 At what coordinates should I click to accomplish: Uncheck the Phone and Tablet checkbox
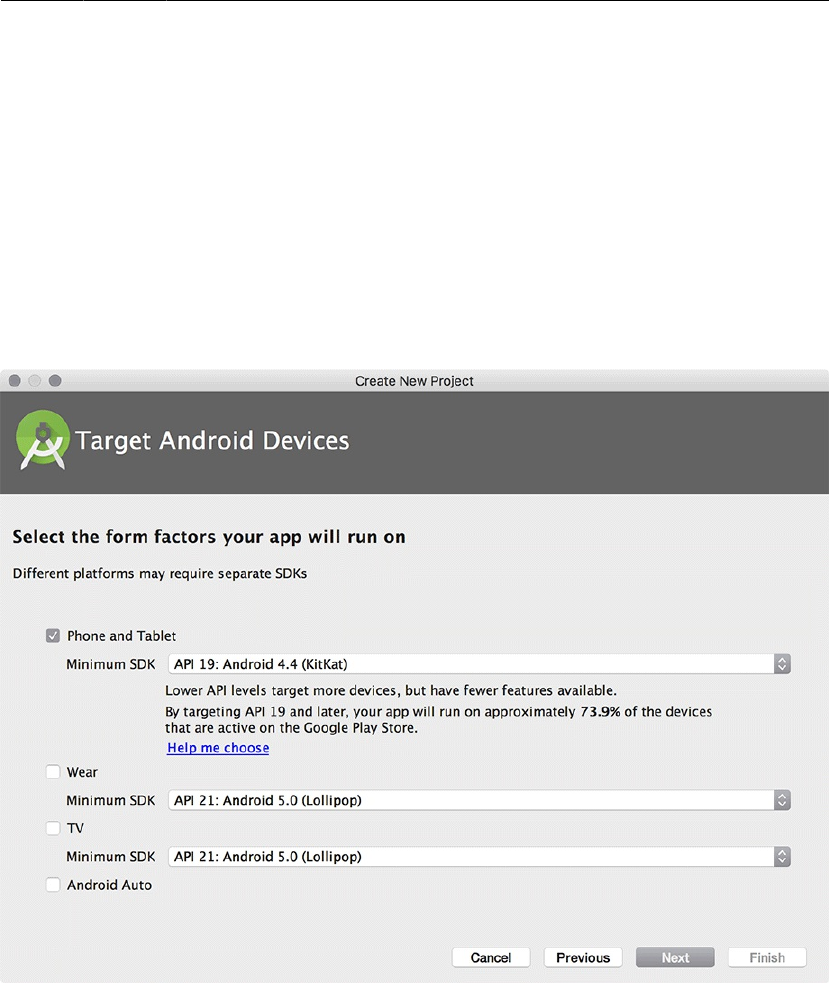(53, 636)
